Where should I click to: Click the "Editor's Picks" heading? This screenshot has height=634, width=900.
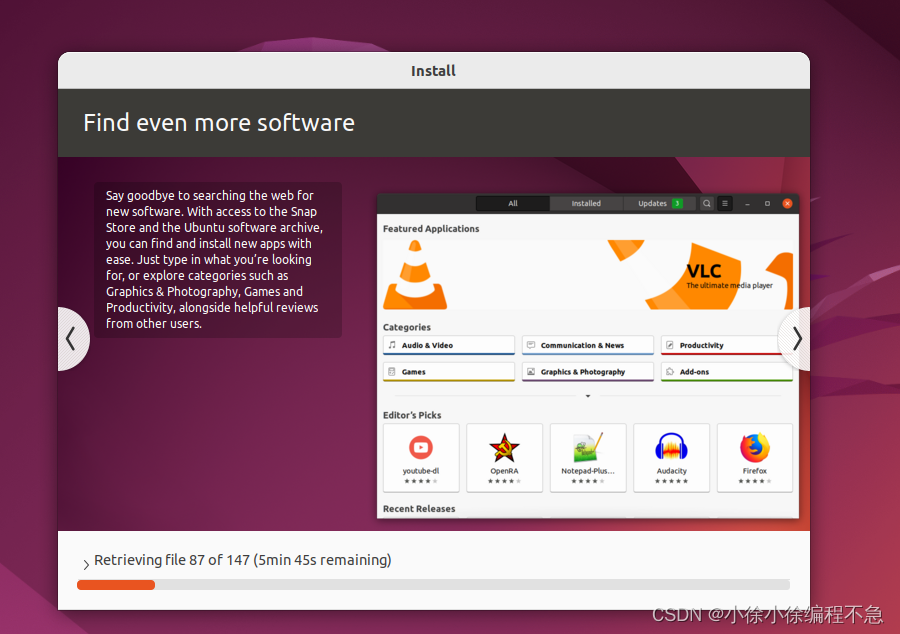coord(412,415)
